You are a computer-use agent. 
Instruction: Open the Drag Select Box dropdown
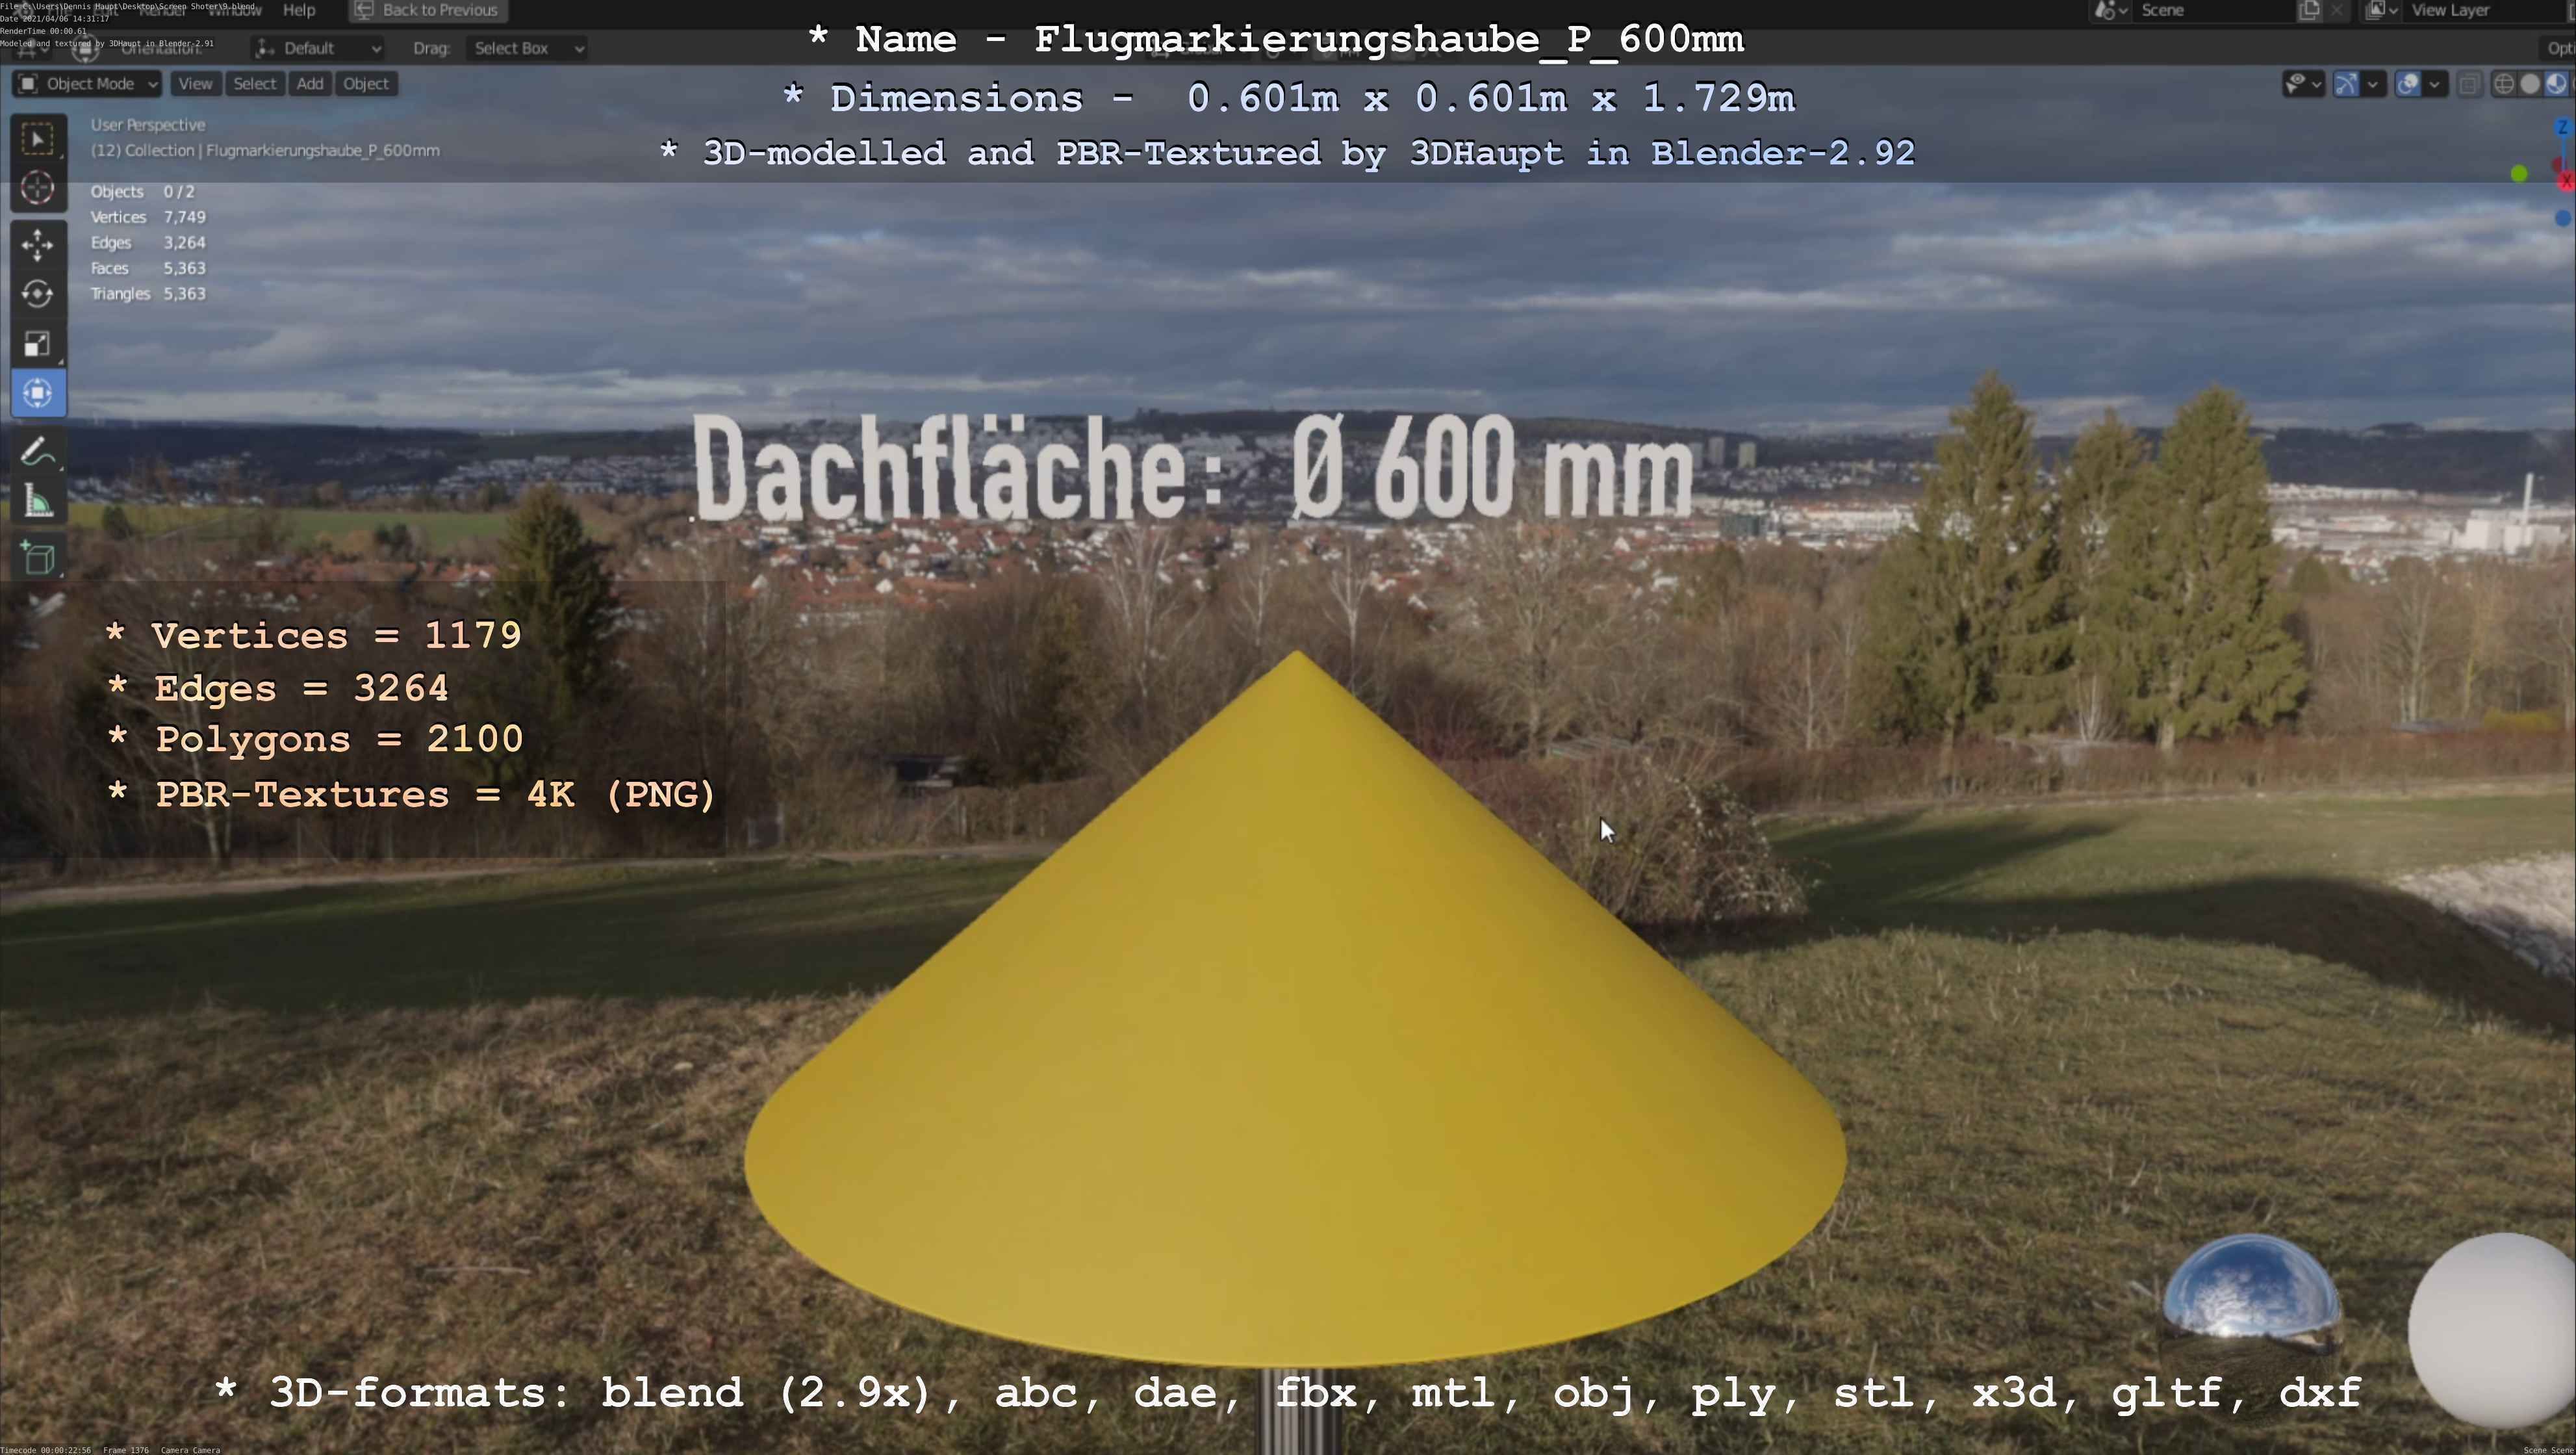(526, 48)
